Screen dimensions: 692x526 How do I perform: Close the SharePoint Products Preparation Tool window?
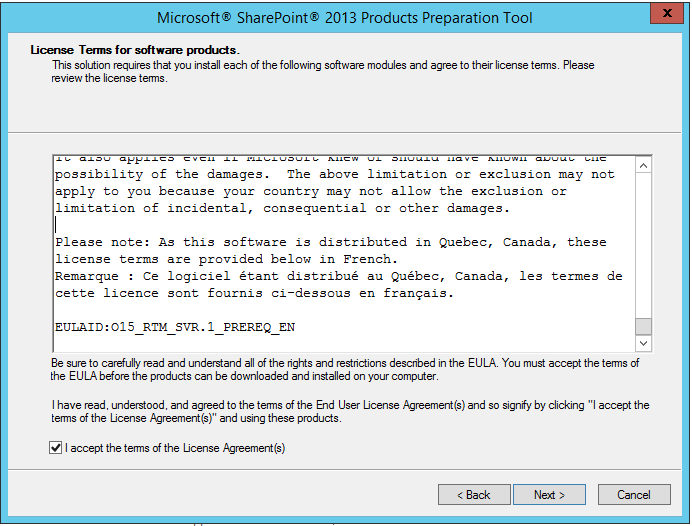662,15
